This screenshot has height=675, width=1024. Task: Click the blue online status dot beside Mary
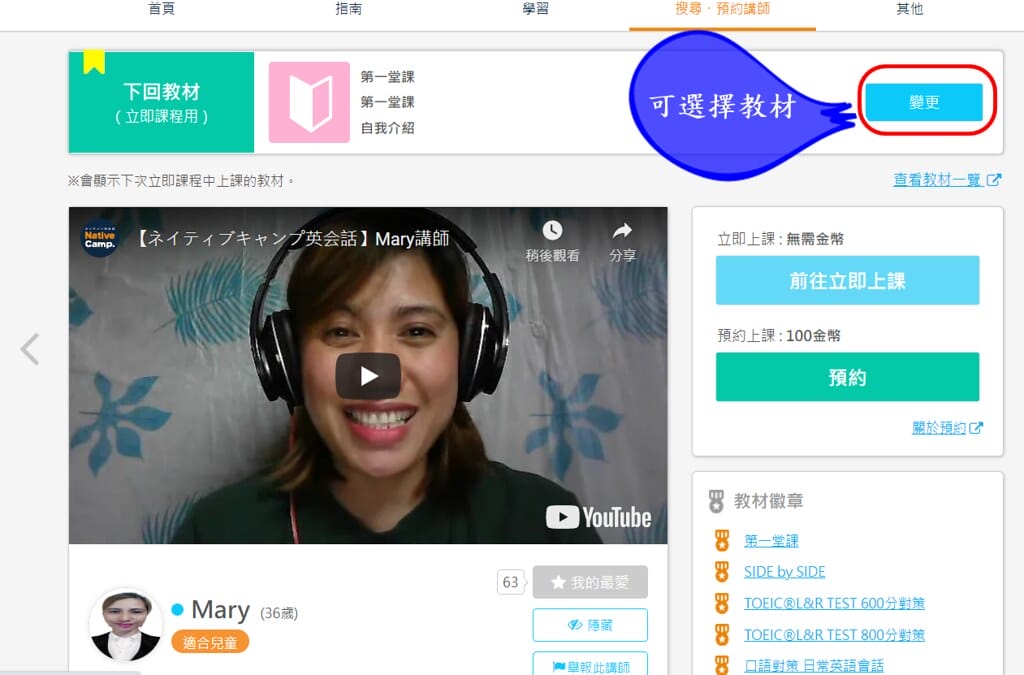point(177,610)
